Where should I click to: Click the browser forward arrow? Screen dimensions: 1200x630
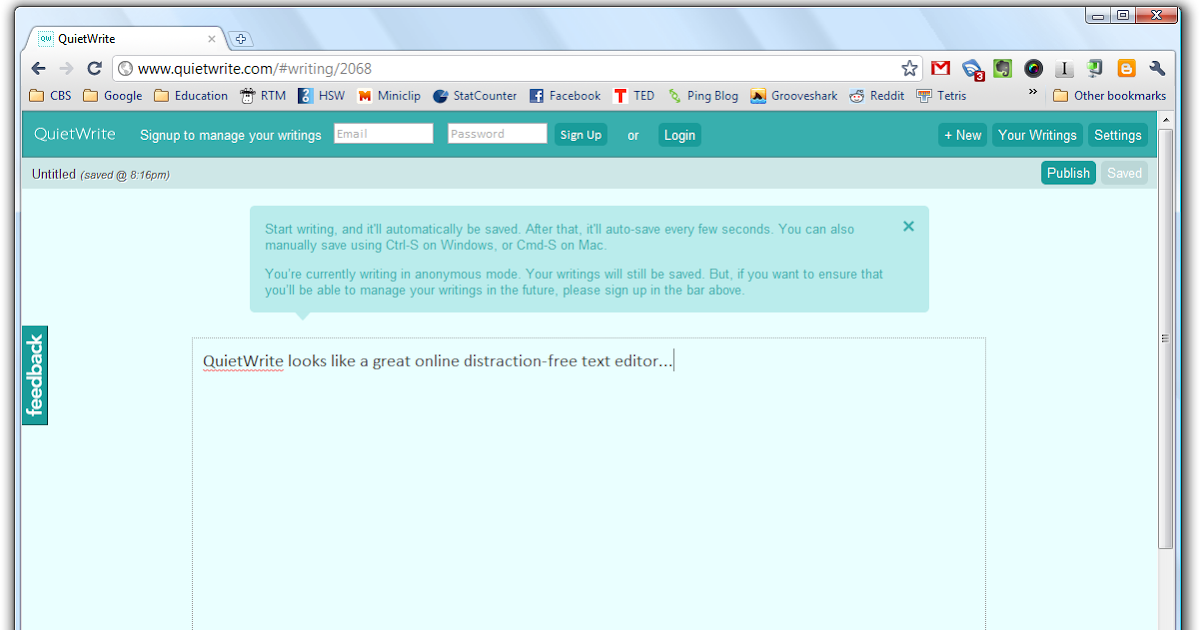[66, 68]
